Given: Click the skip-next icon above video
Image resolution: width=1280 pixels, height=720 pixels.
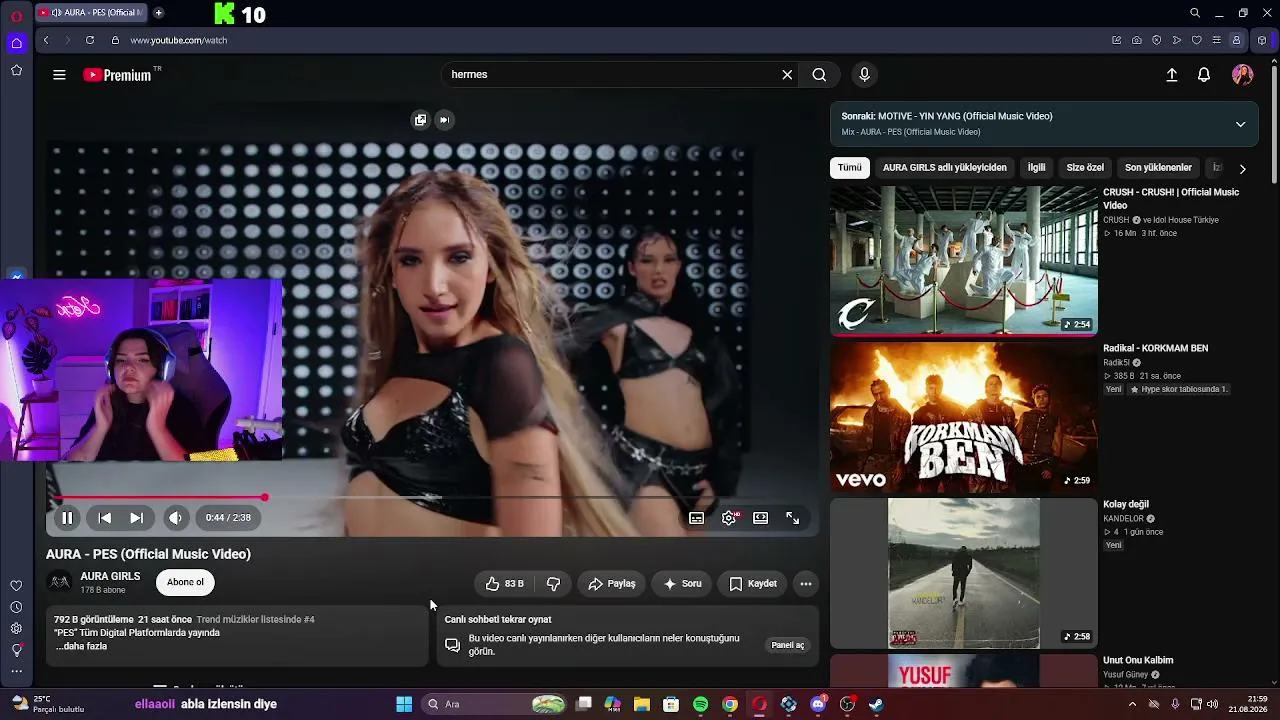Looking at the screenshot, I should point(444,120).
